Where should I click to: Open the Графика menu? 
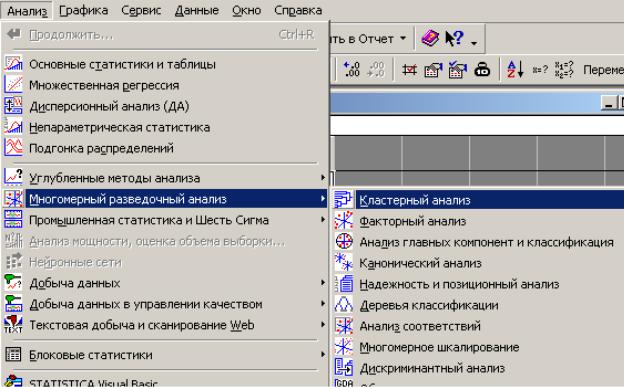(83, 10)
